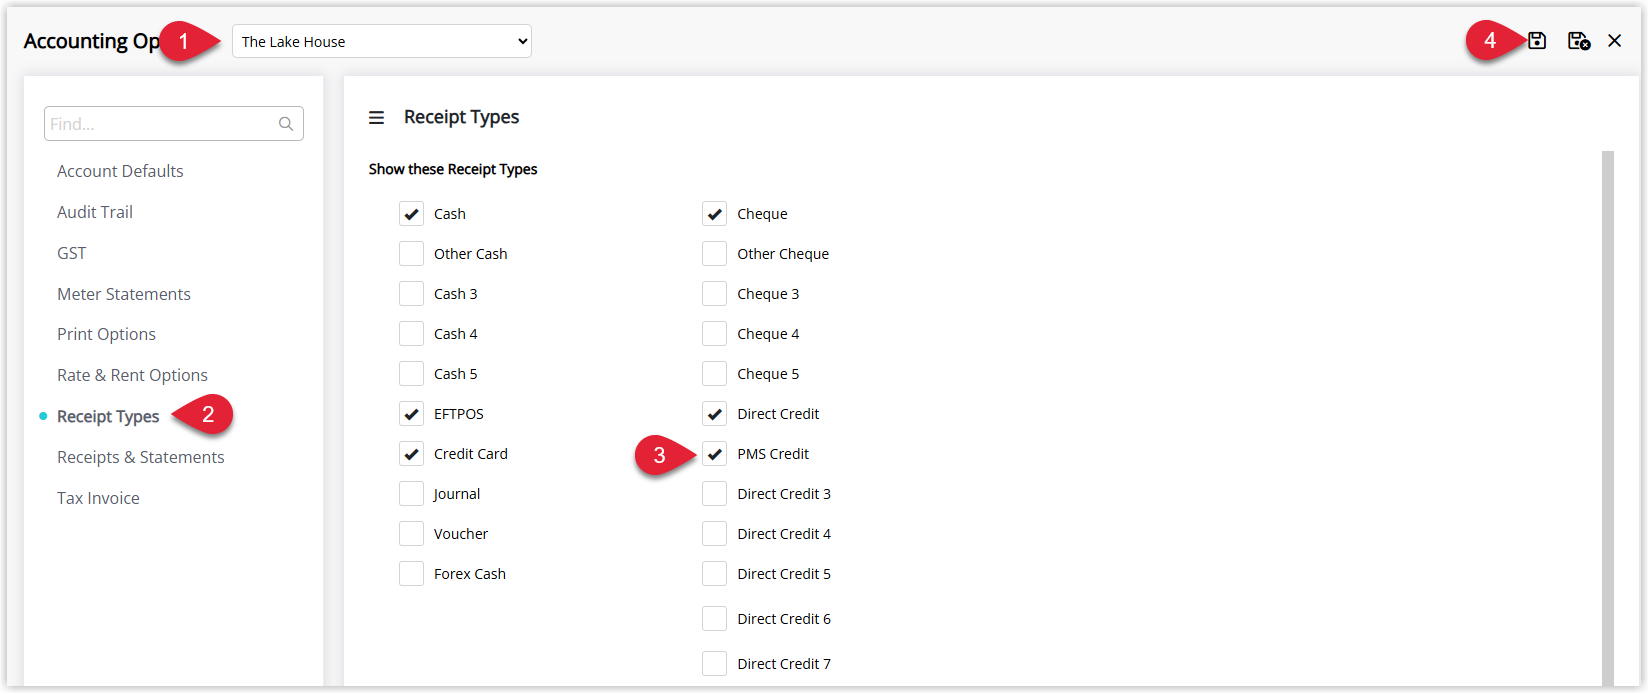Viewport: 1649px width, 694px height.
Task: Enable the Voucher checkbox
Action: [411, 534]
